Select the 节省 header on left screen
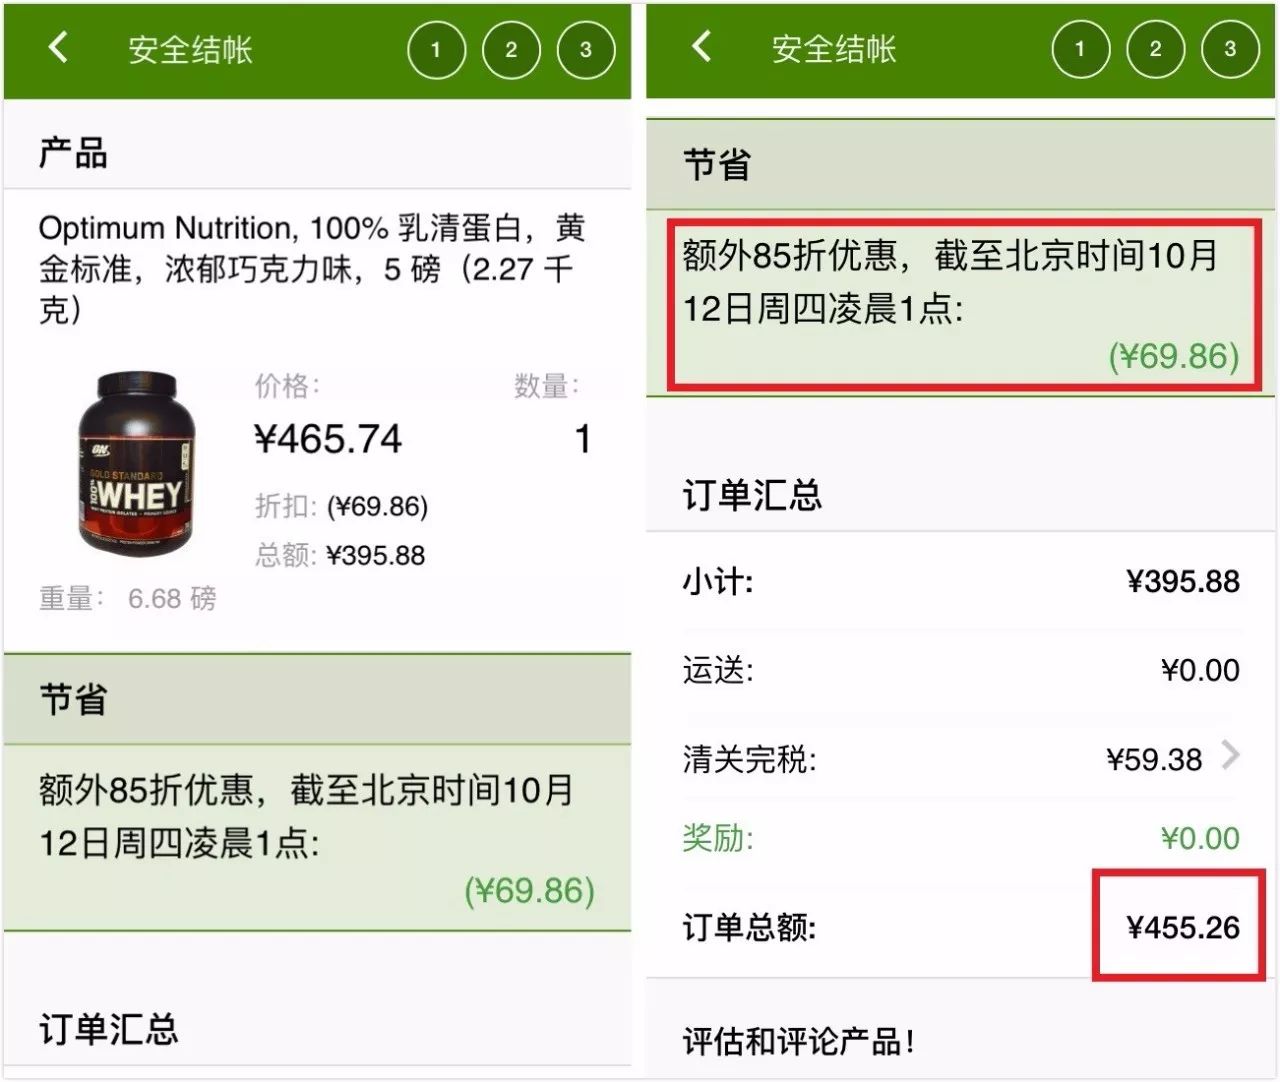 pos(318,699)
